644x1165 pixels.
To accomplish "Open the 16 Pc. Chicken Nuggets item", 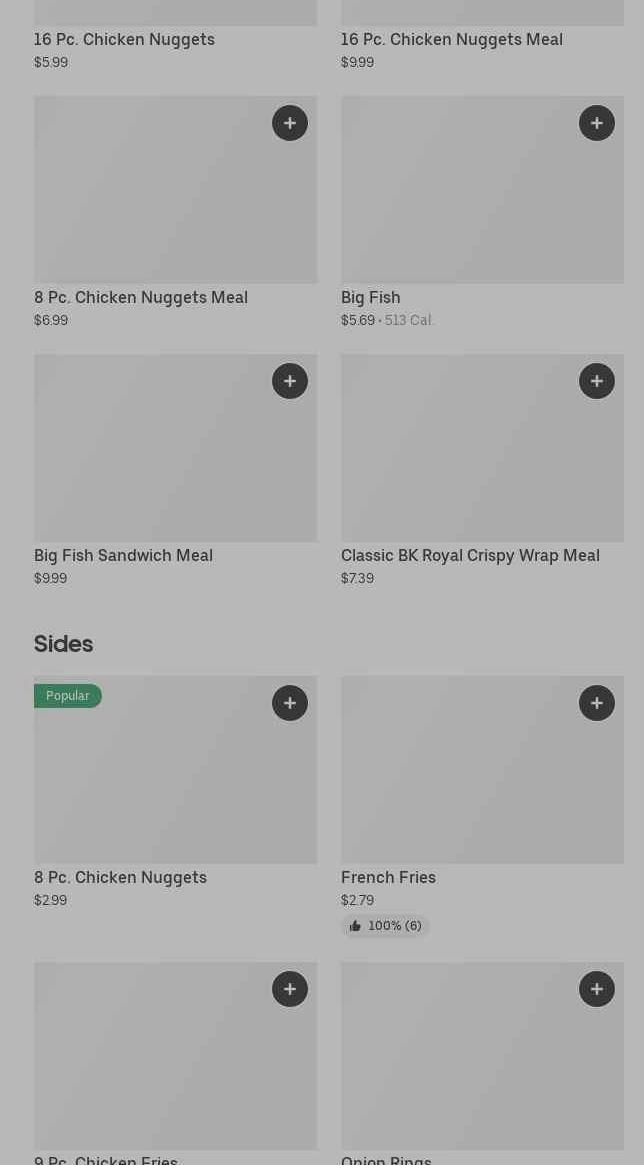I will [x=124, y=40].
